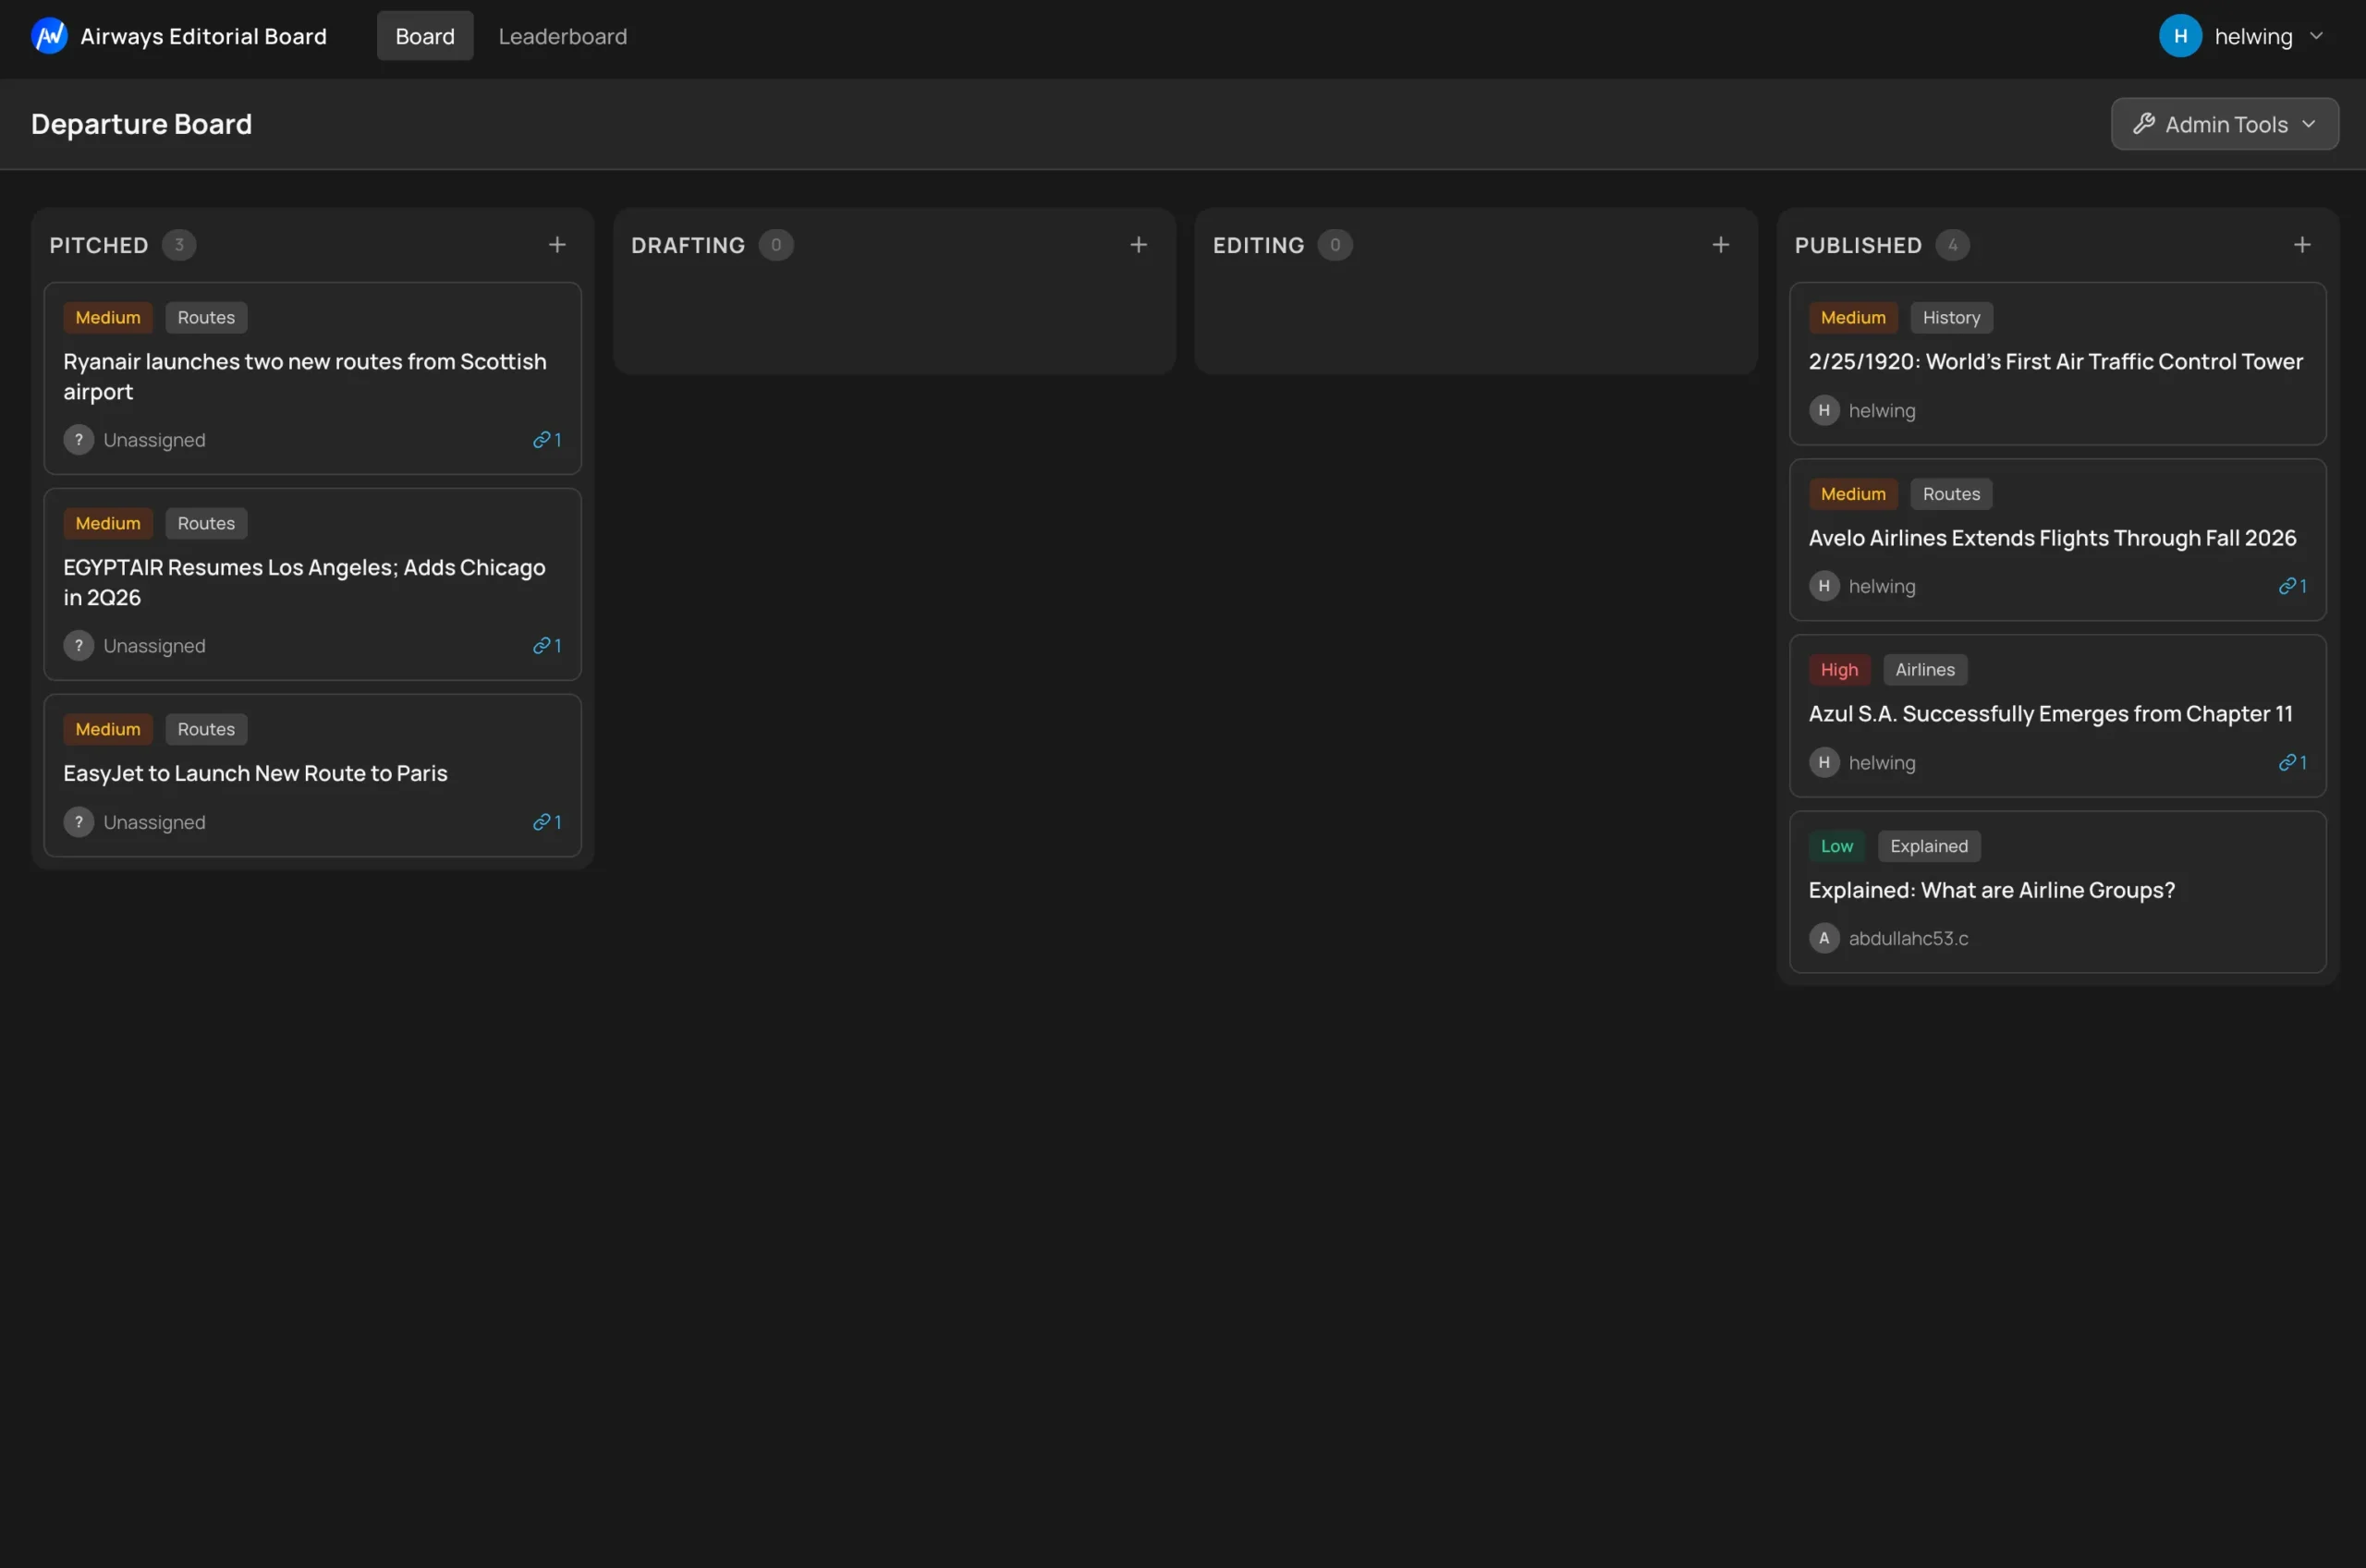Click Airways Editorial Board title
Image resolution: width=2366 pixels, height=1568 pixels.
tap(204, 36)
